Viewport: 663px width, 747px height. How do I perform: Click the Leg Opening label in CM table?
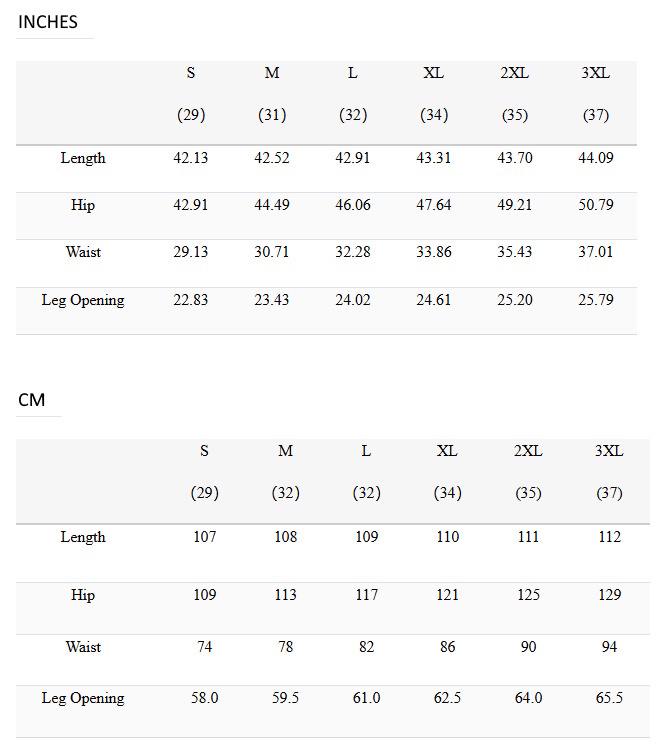[83, 698]
